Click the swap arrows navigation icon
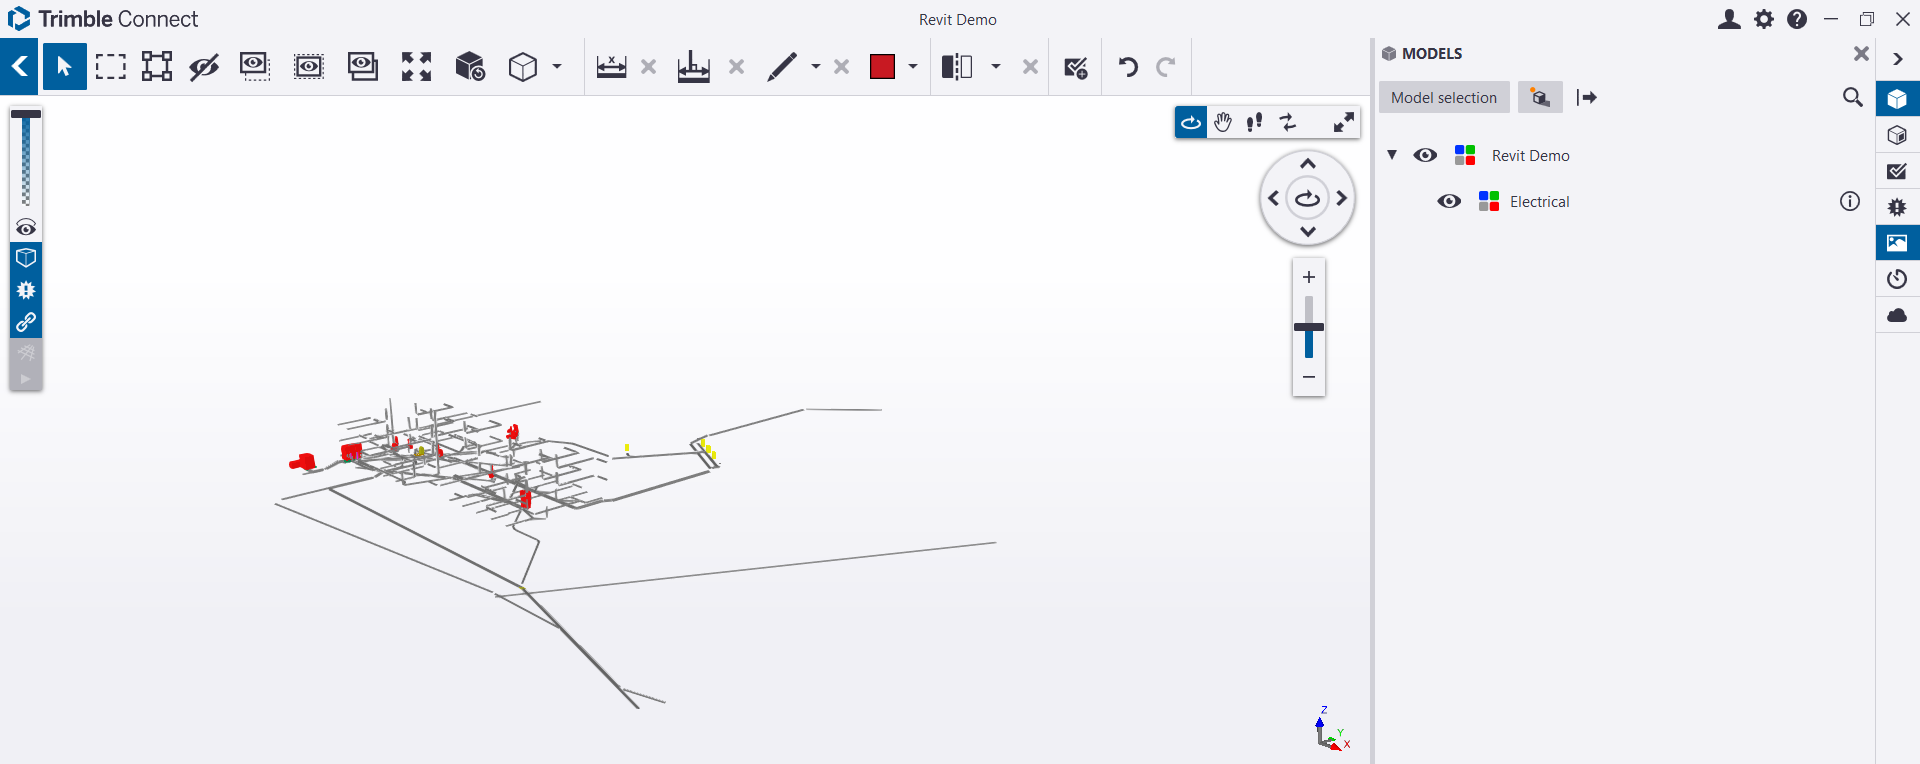Image resolution: width=1920 pixels, height=764 pixels. point(1288,122)
